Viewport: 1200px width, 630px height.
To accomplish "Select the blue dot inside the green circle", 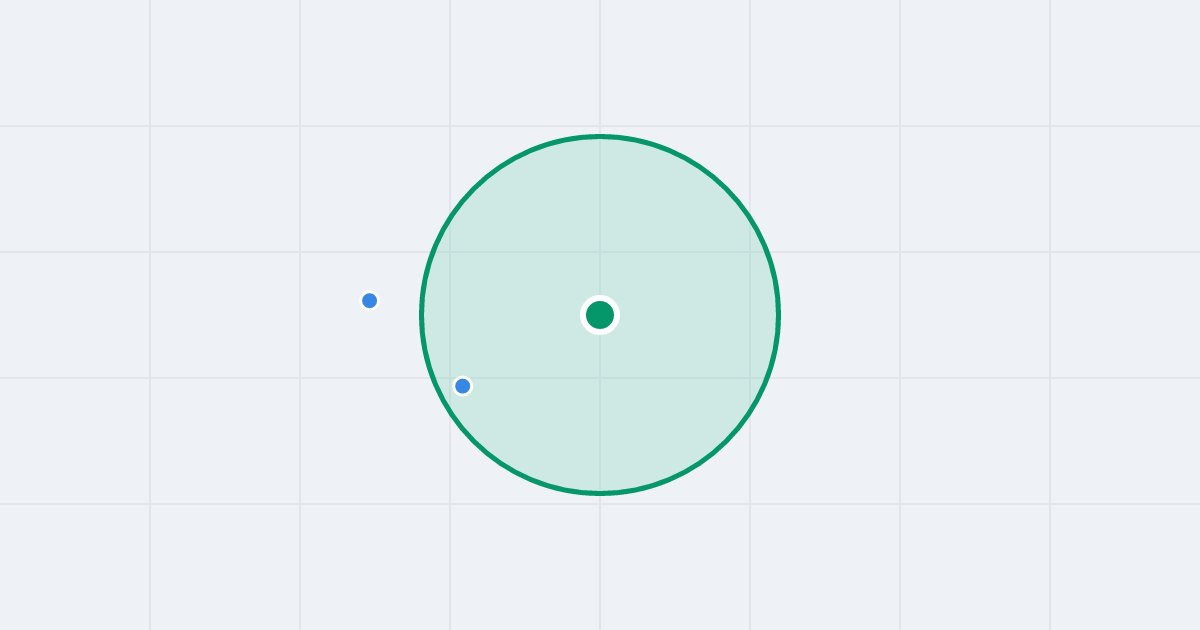I will coord(462,386).
